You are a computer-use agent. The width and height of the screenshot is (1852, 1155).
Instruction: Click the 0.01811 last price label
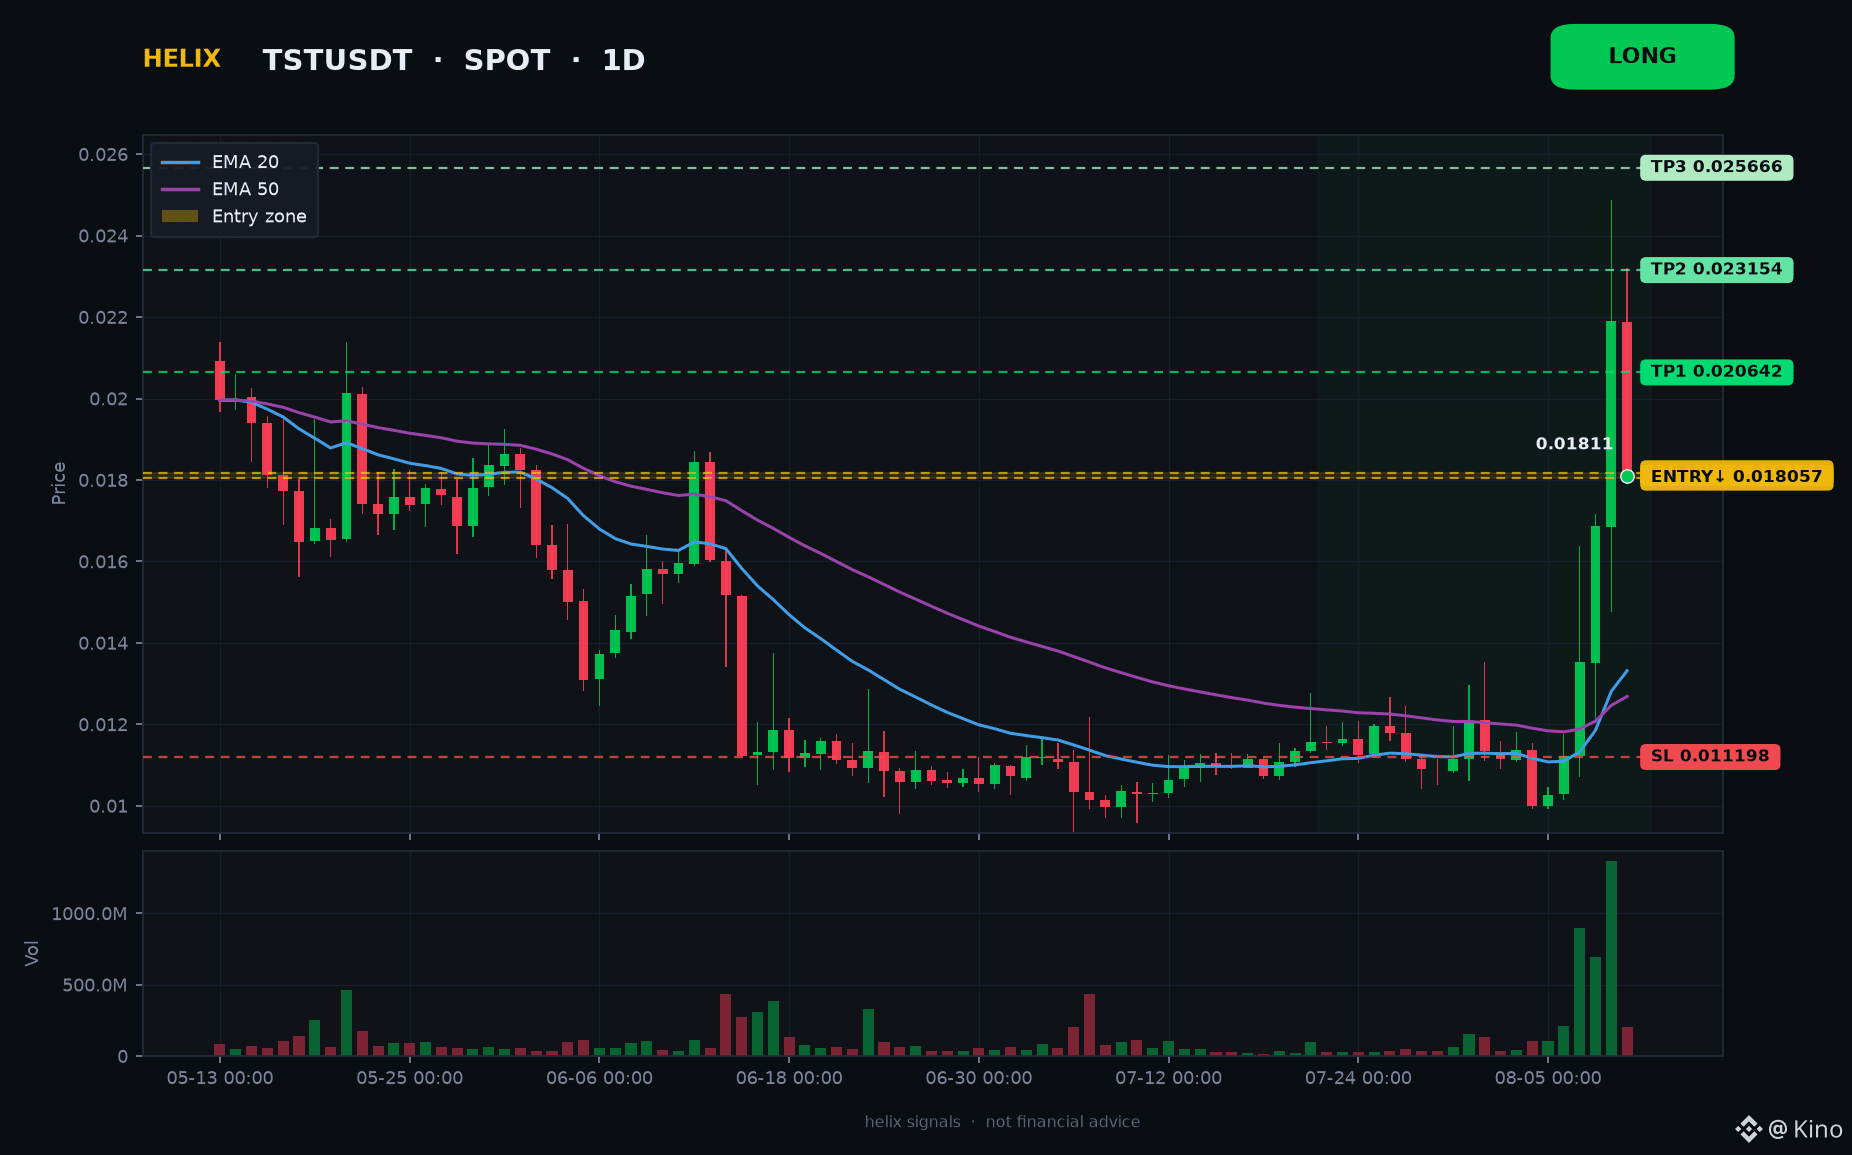coord(1574,444)
